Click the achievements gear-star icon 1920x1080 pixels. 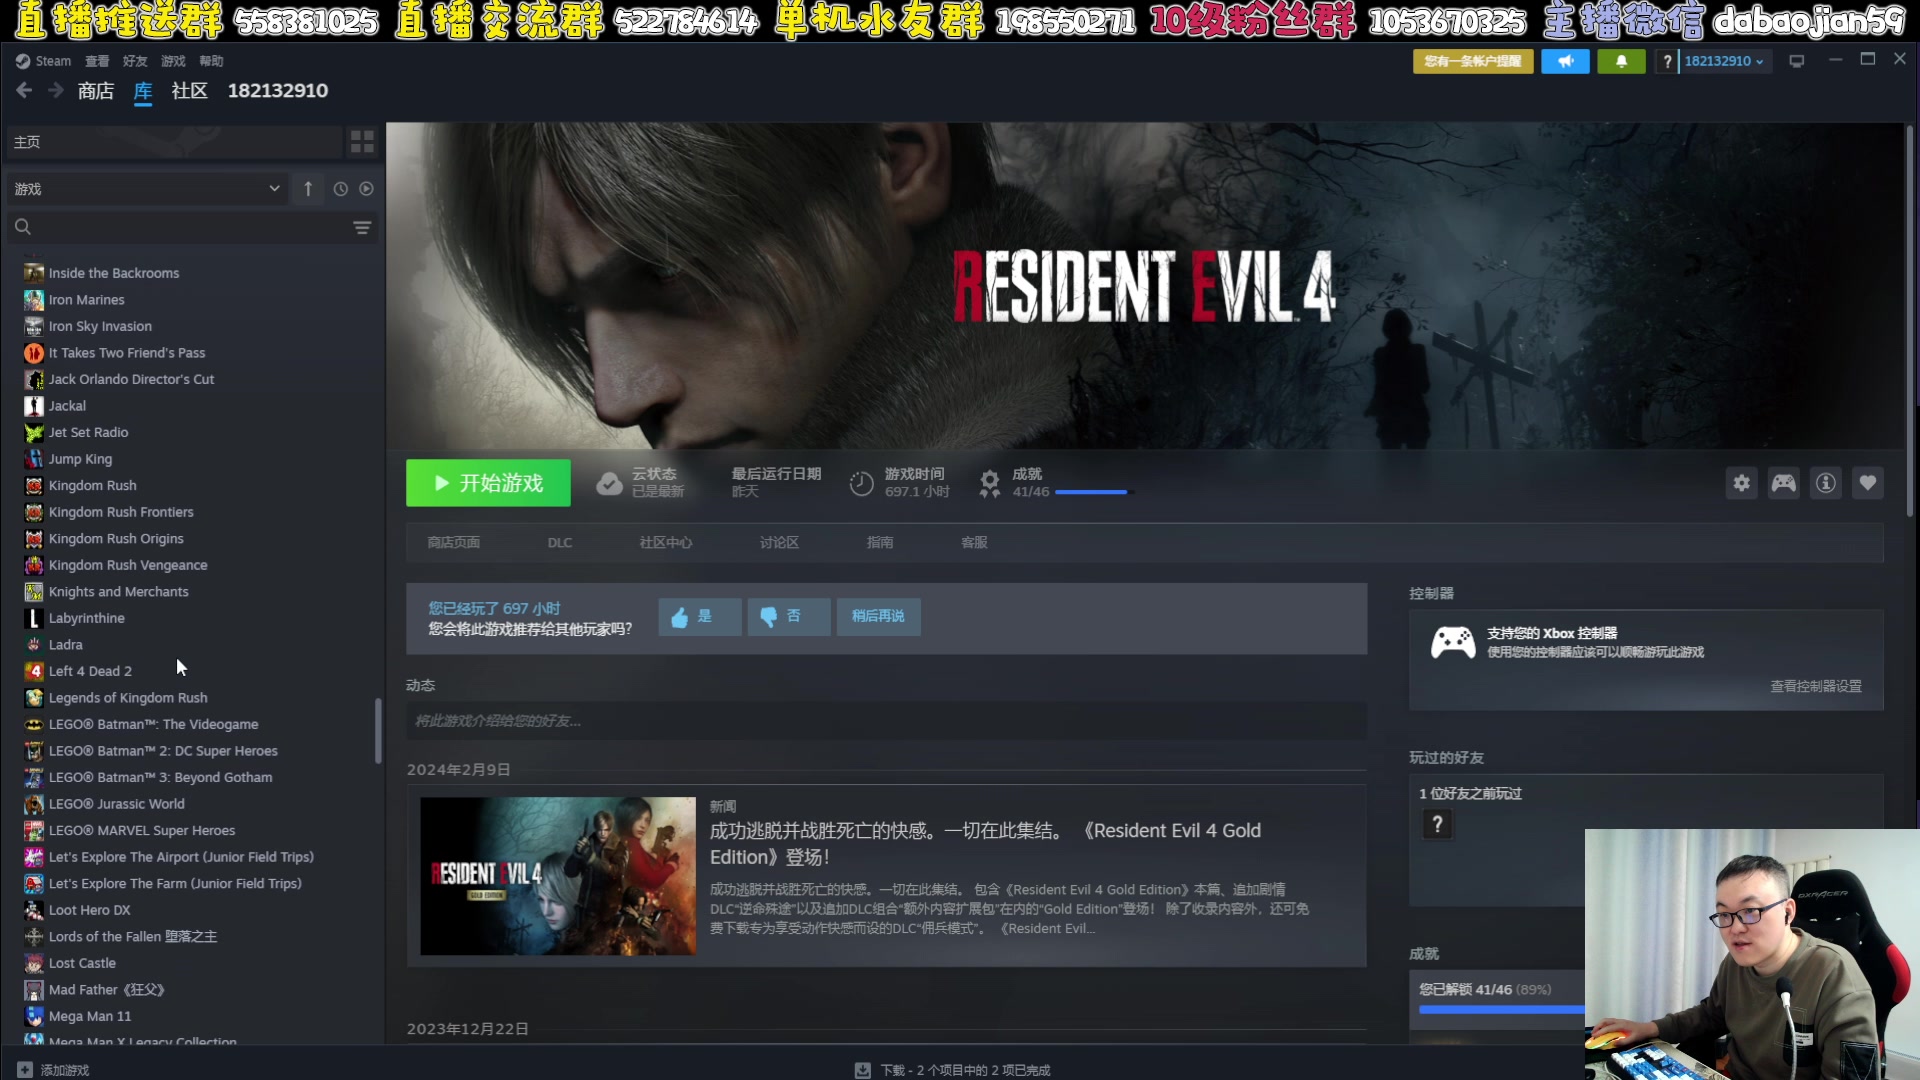point(989,484)
